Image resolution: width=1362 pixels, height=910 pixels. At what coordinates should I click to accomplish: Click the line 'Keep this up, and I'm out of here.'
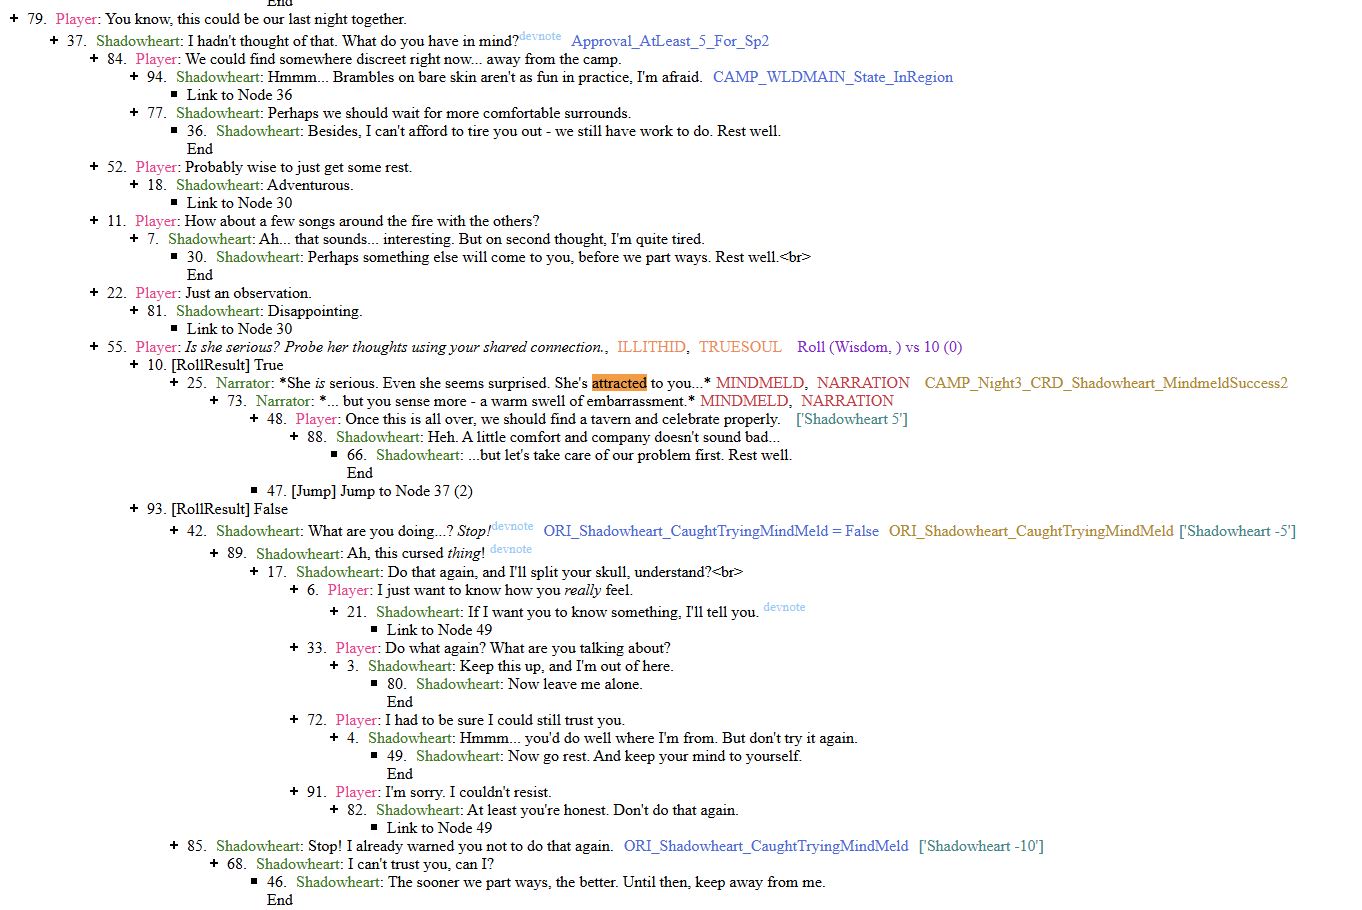coord(510,666)
